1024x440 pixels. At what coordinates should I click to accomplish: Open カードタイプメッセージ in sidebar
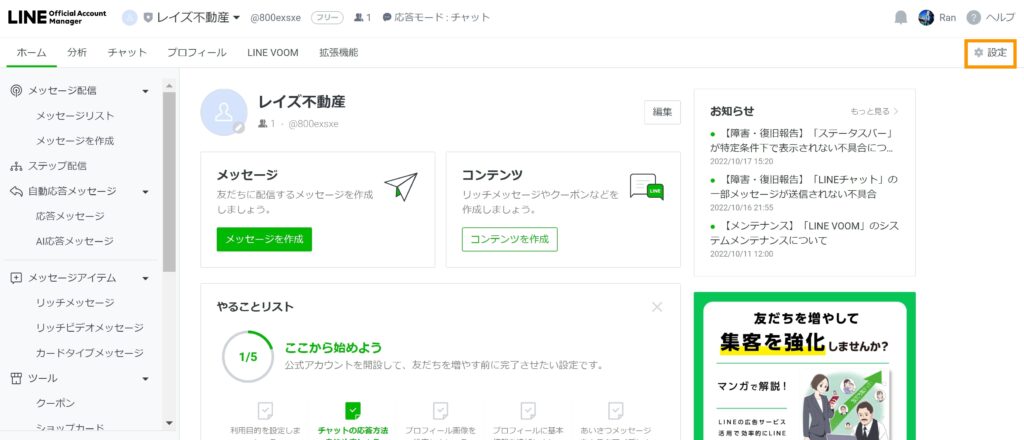click(x=89, y=353)
